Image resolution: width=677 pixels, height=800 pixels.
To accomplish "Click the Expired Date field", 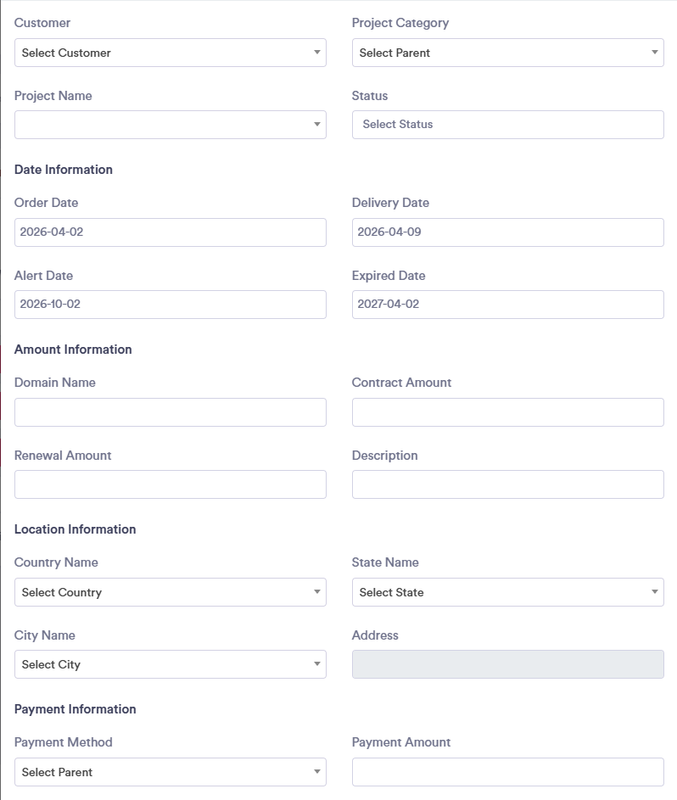I will tap(508, 305).
